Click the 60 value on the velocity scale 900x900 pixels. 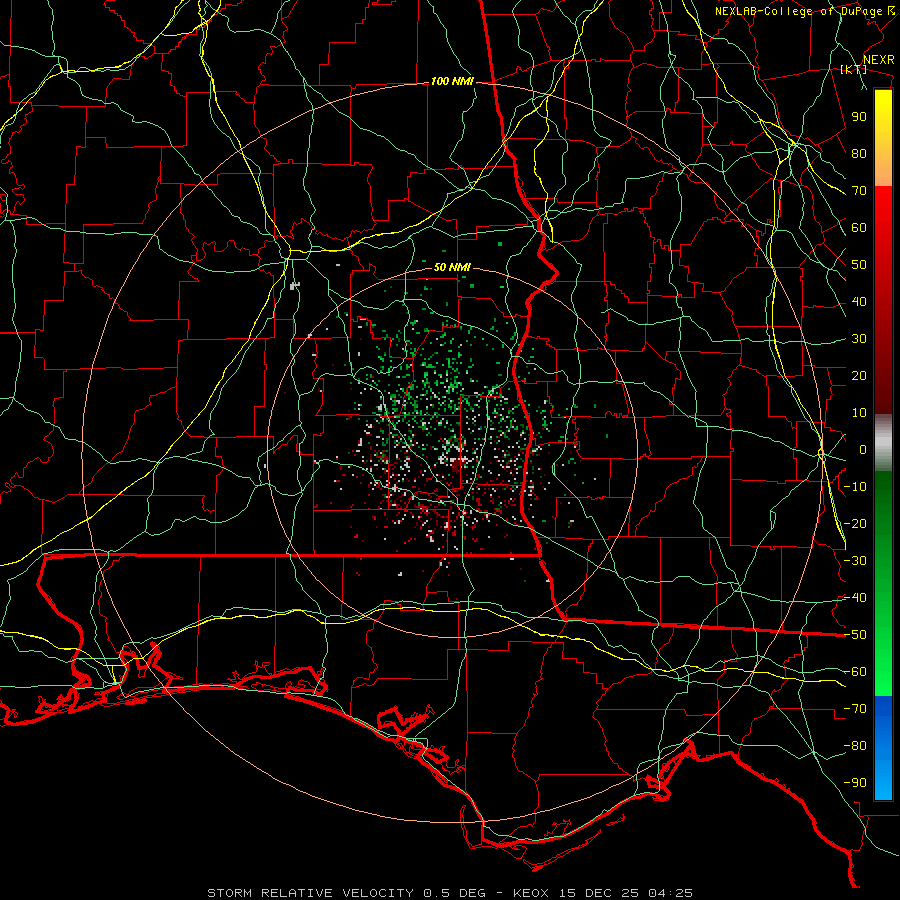pos(859,228)
